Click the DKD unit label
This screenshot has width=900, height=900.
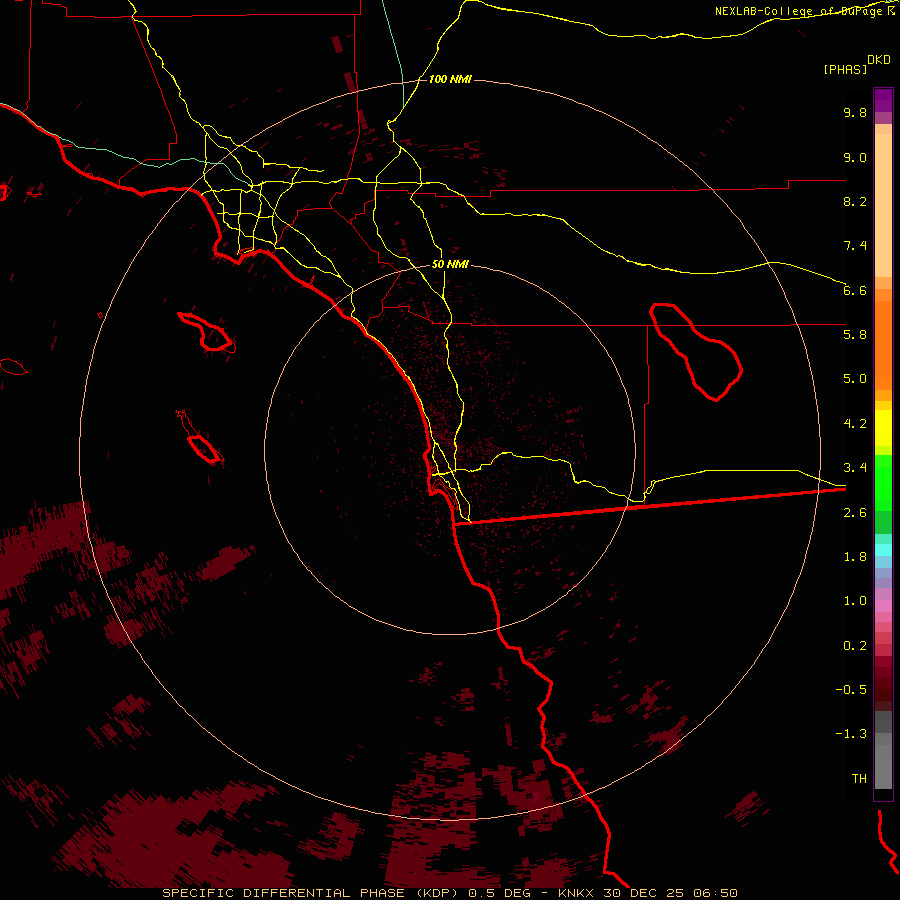[x=879, y=60]
